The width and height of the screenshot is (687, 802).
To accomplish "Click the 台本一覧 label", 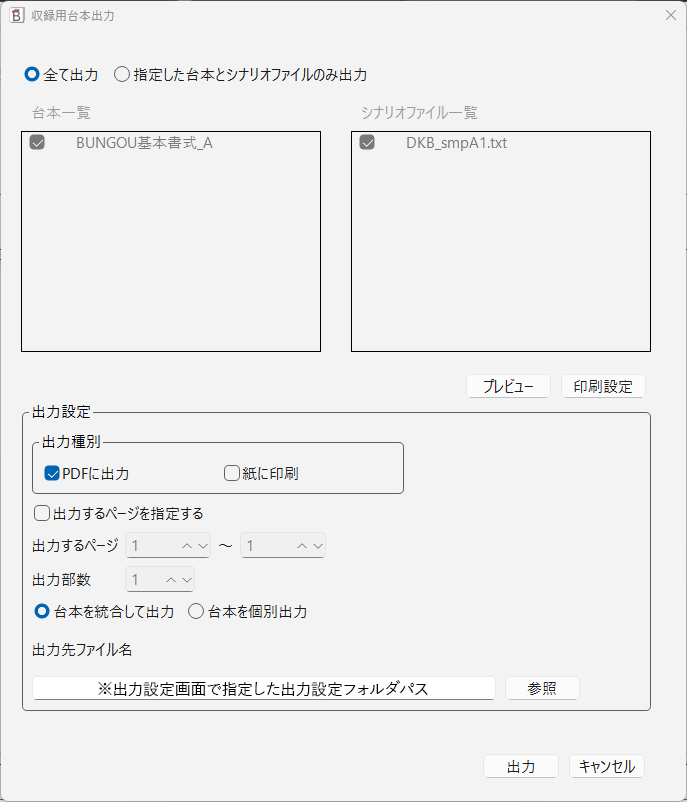I will click(x=61, y=113).
